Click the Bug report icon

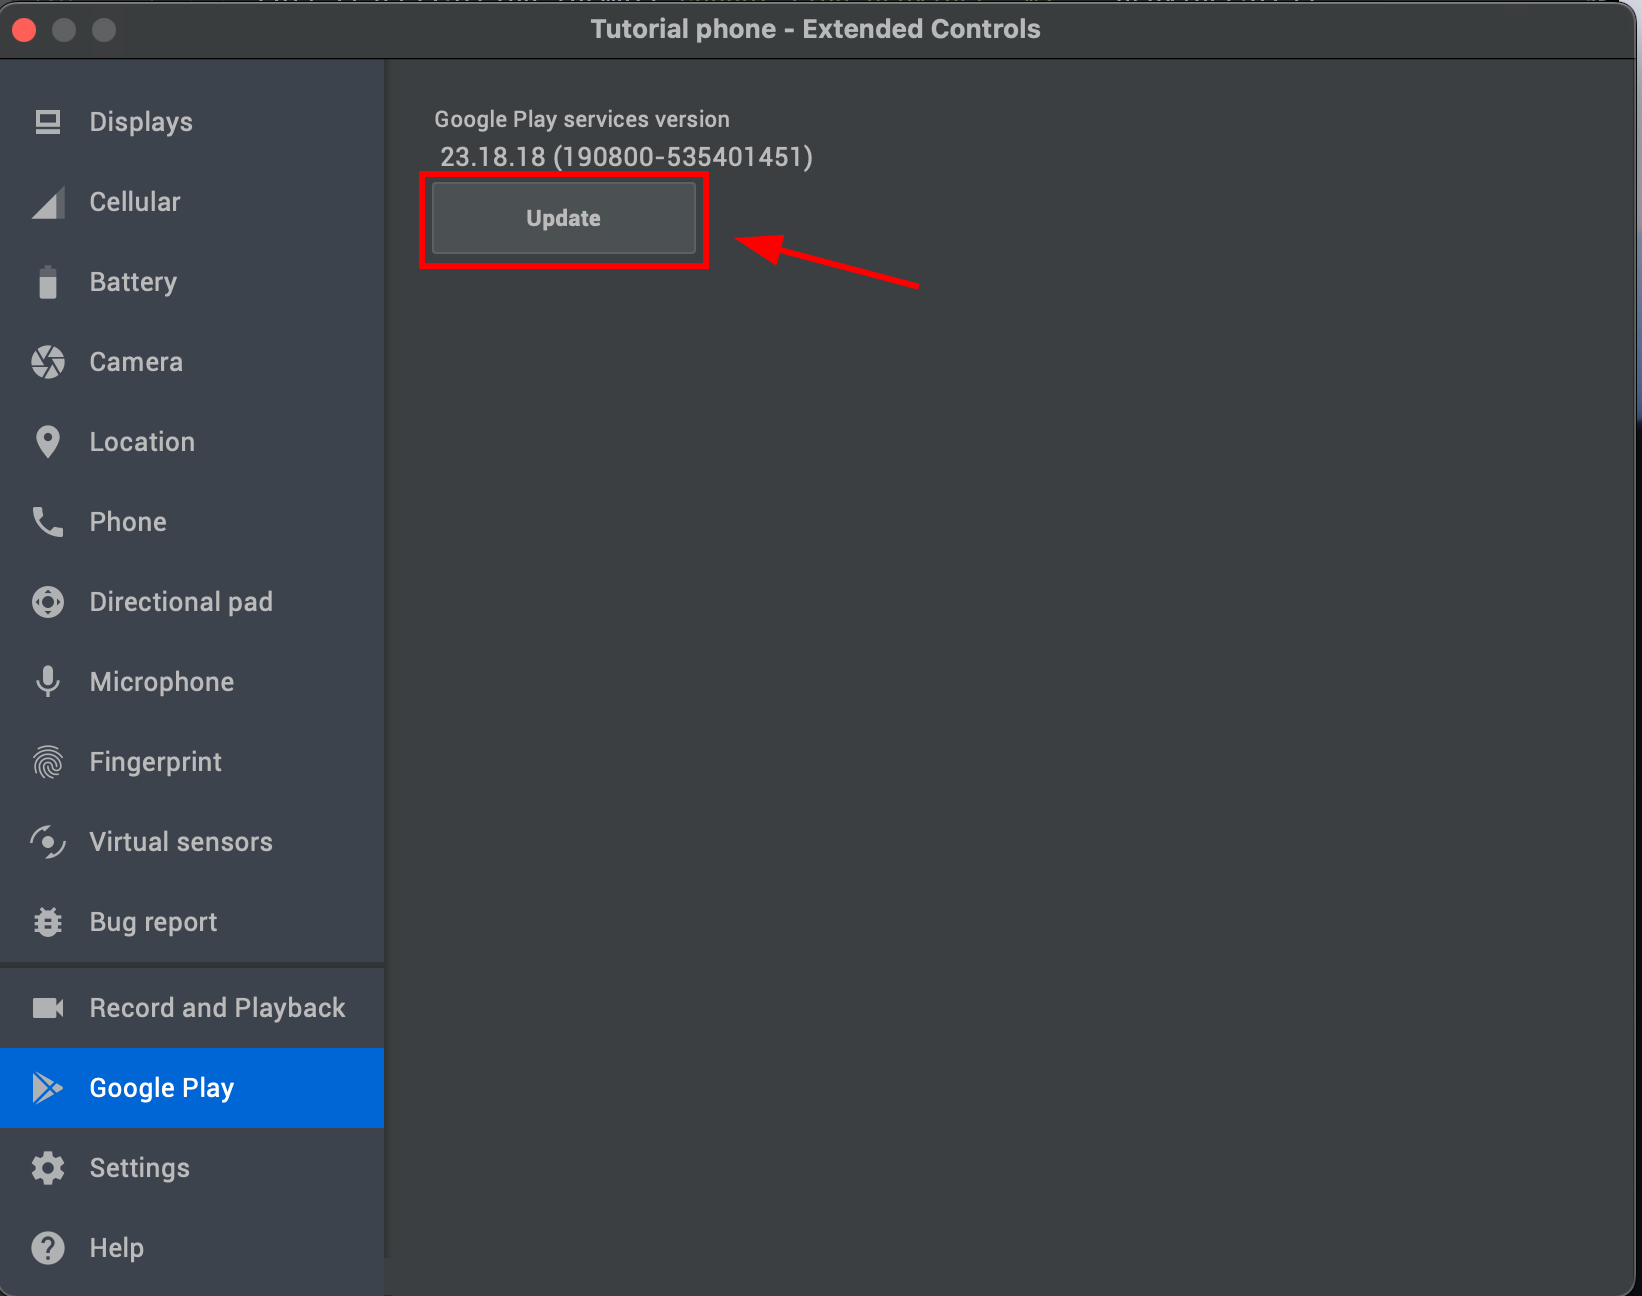coord(47,922)
